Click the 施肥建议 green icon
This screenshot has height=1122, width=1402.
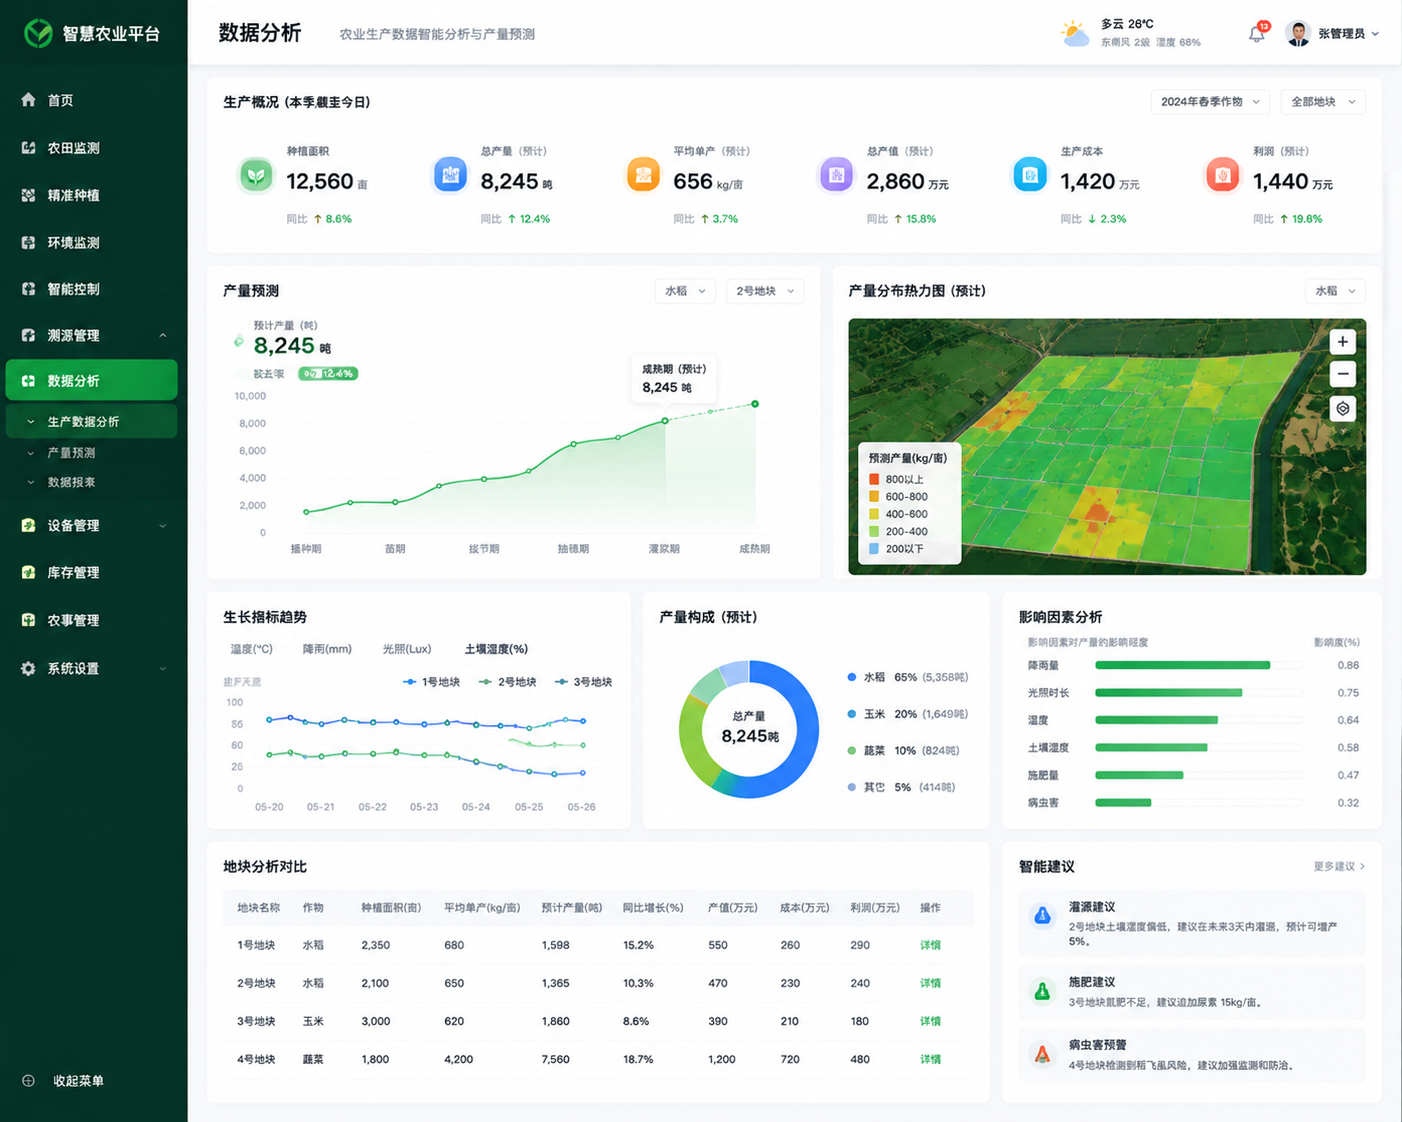tap(1042, 991)
